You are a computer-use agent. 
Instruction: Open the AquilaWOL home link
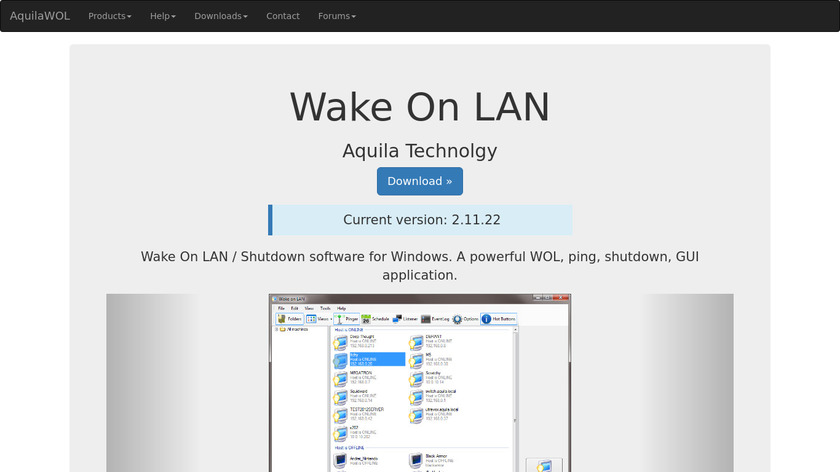tap(40, 16)
